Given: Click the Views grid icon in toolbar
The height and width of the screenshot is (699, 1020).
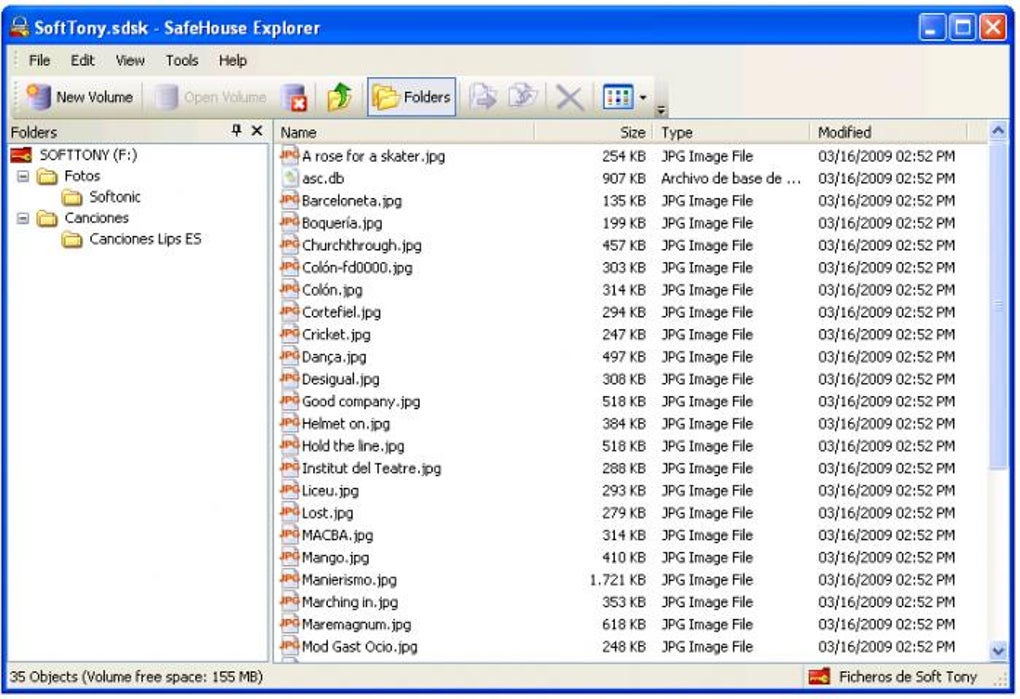Looking at the screenshot, I should coord(617,97).
